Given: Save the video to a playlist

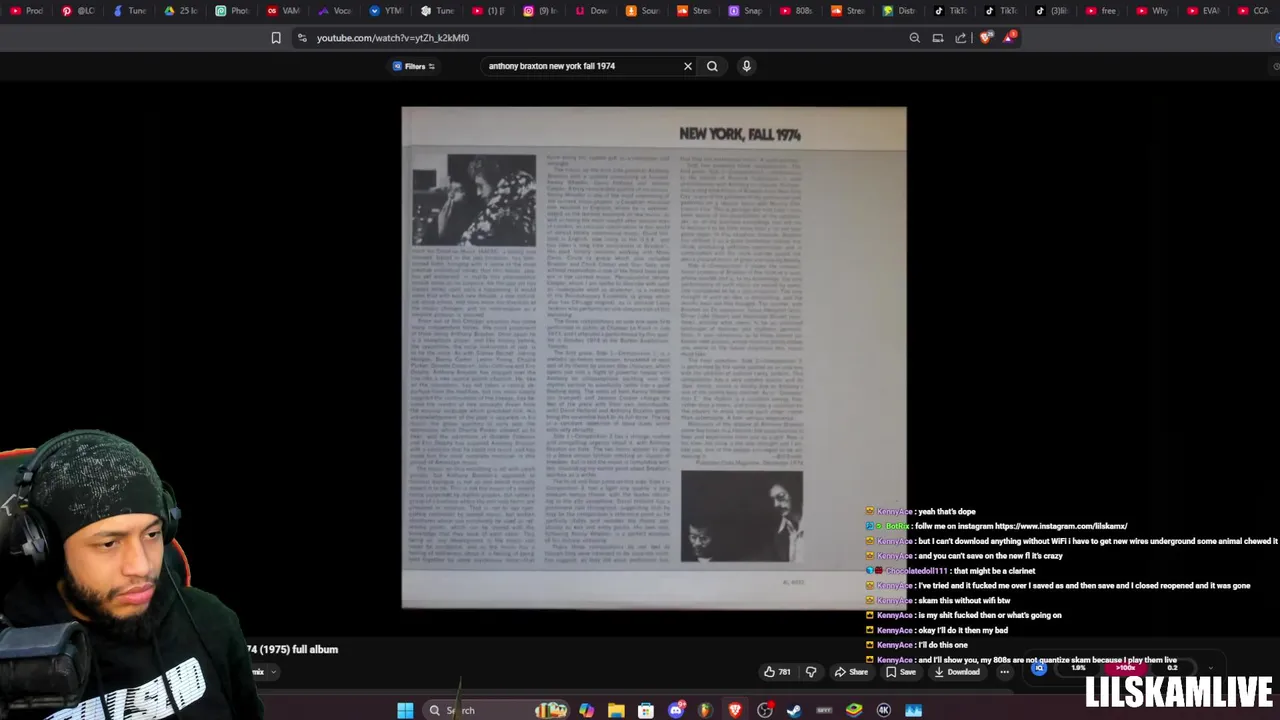Looking at the screenshot, I should click(x=900, y=672).
